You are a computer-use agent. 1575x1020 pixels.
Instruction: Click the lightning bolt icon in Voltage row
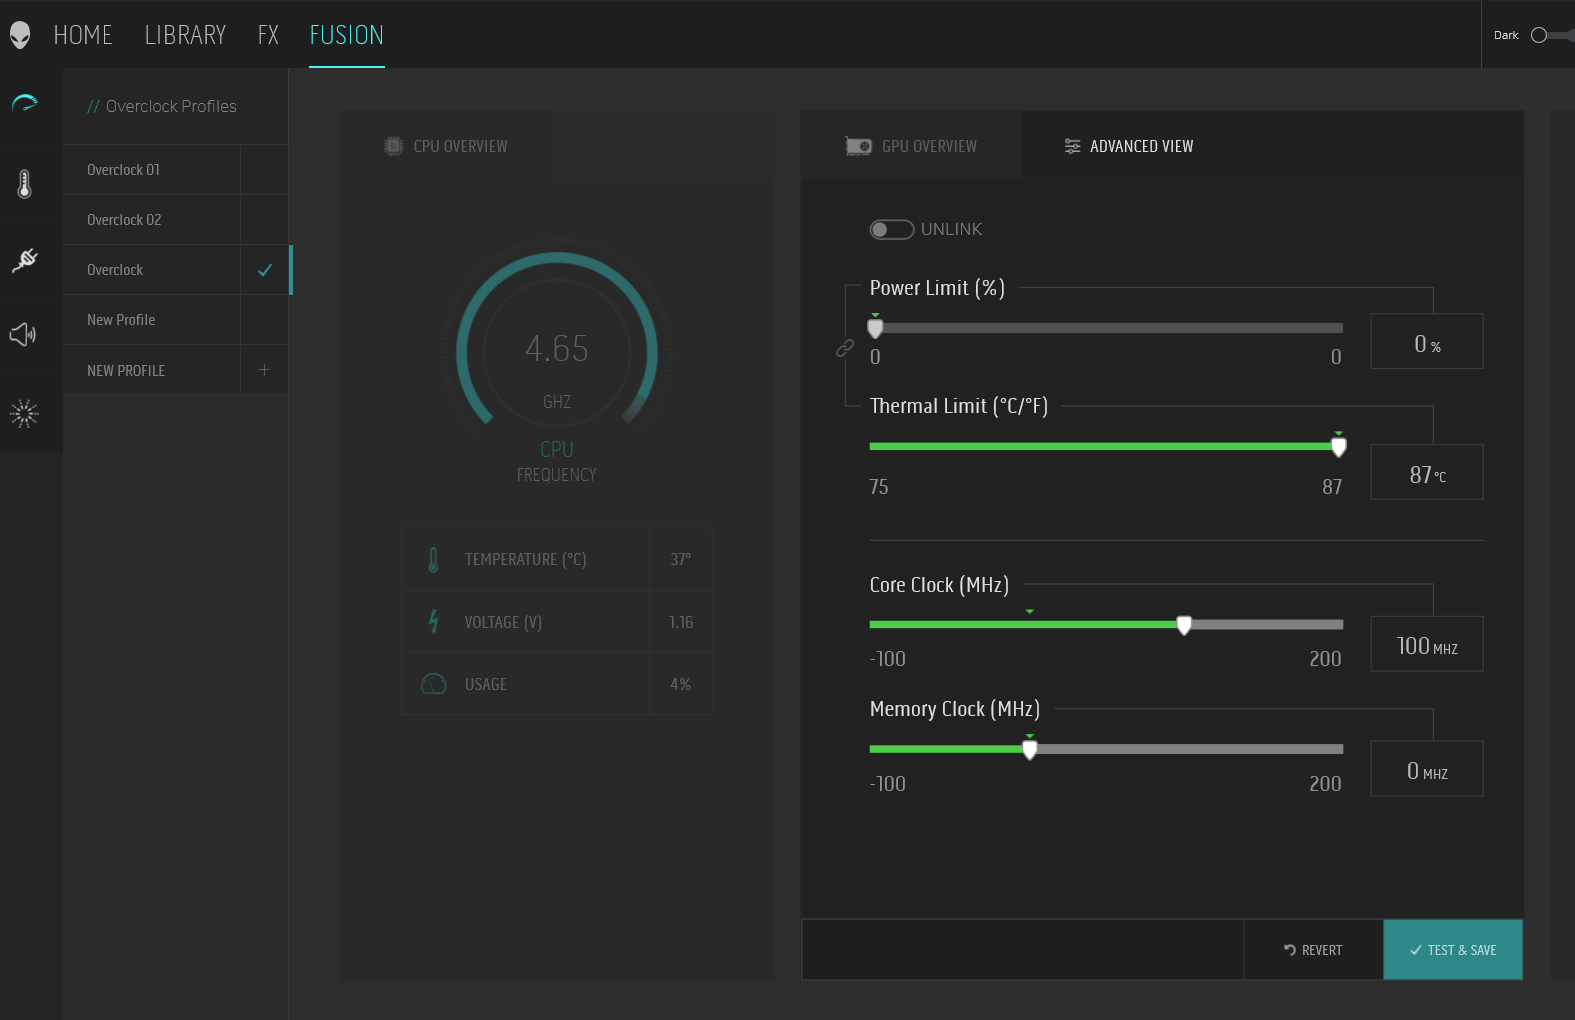tap(433, 622)
